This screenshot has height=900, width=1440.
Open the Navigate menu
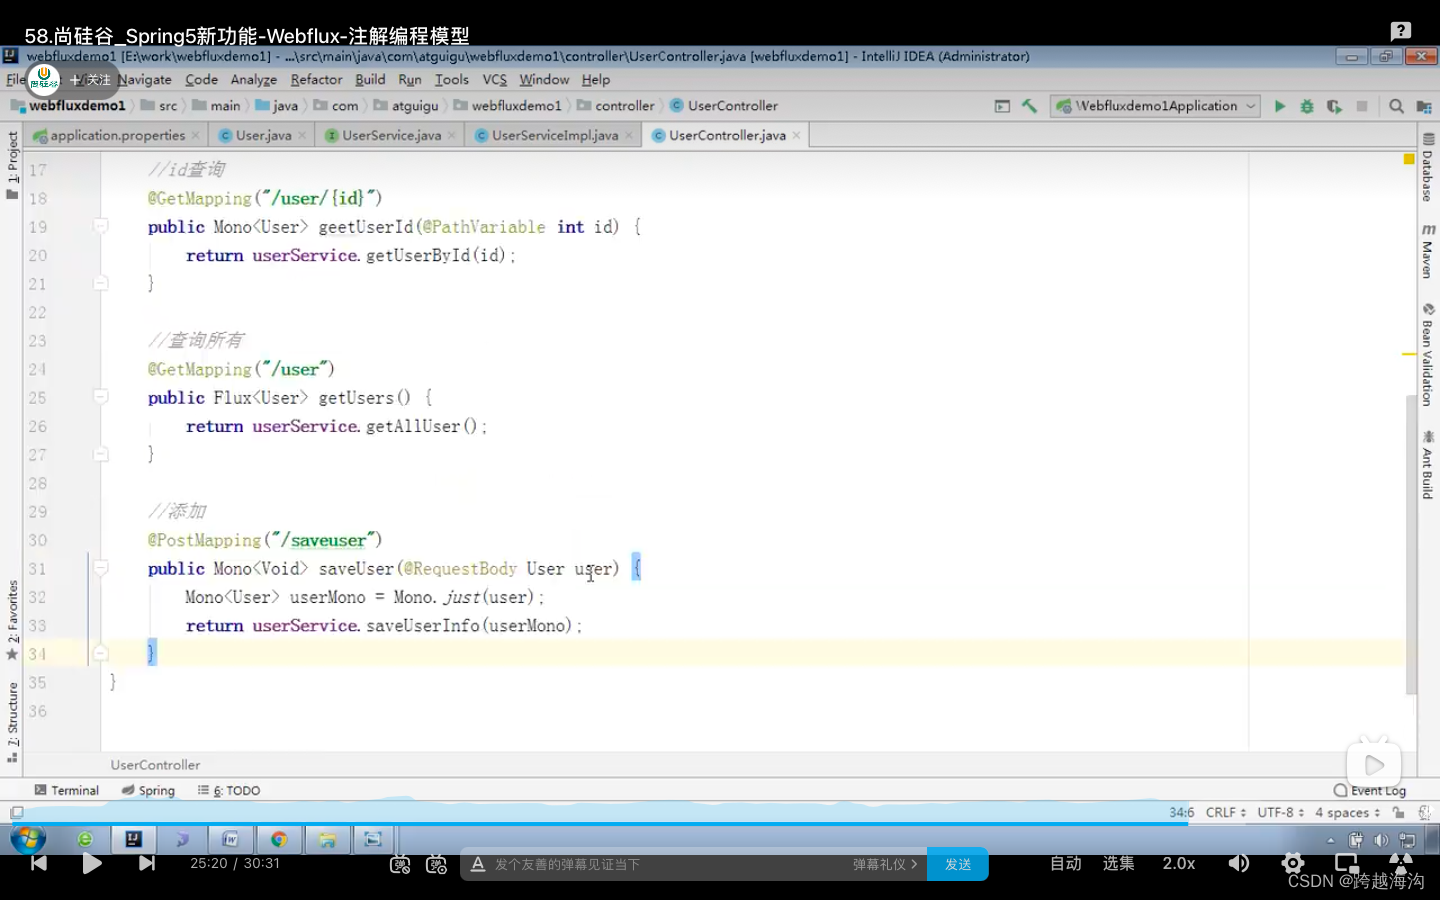coord(145,80)
